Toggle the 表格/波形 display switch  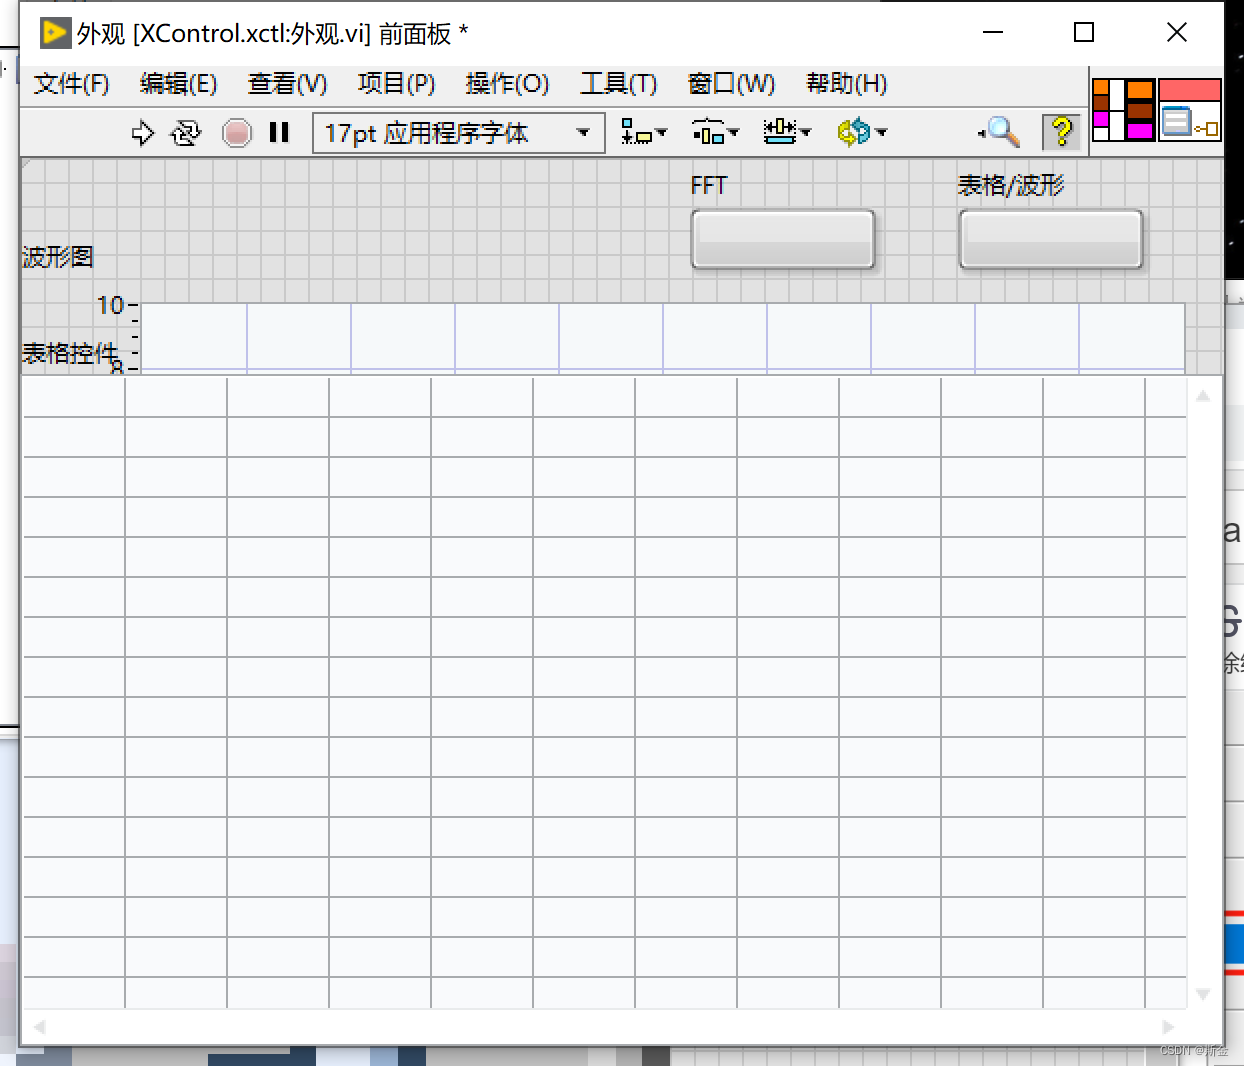pyautogui.click(x=1050, y=238)
